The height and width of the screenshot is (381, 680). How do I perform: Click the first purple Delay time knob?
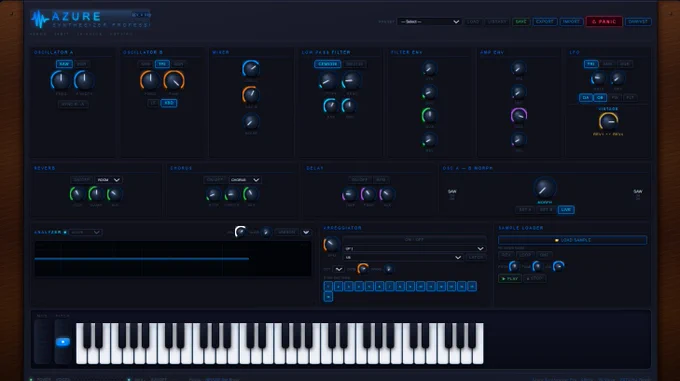pos(350,195)
